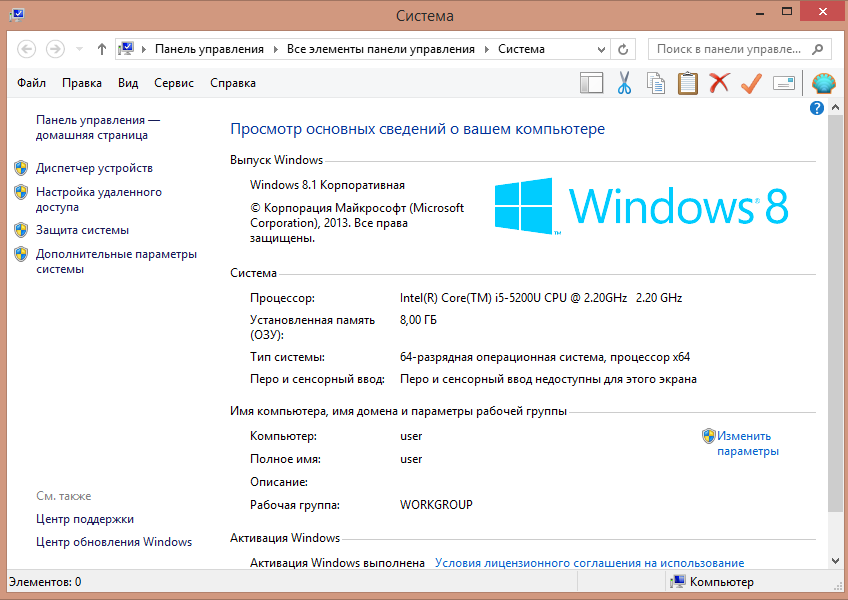Open the Правка menu
848x600 pixels.
(82, 83)
